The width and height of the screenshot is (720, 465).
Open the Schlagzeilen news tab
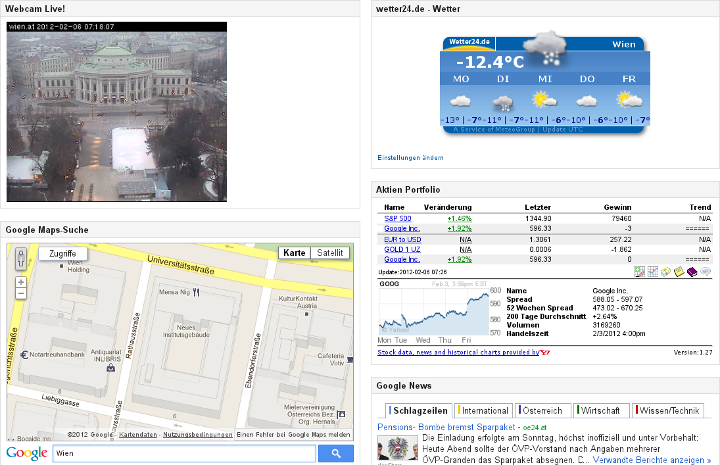tap(418, 410)
